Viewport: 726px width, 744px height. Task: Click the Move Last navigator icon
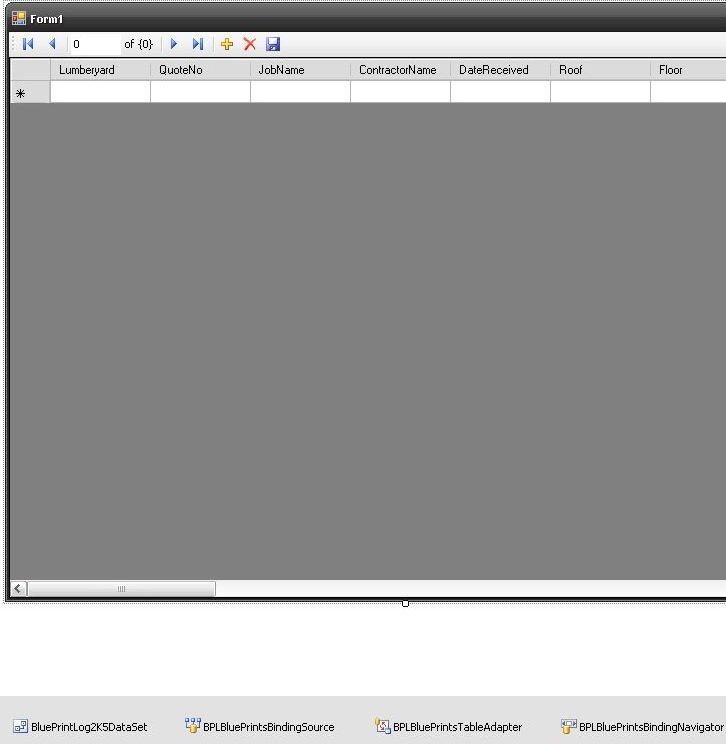198,44
